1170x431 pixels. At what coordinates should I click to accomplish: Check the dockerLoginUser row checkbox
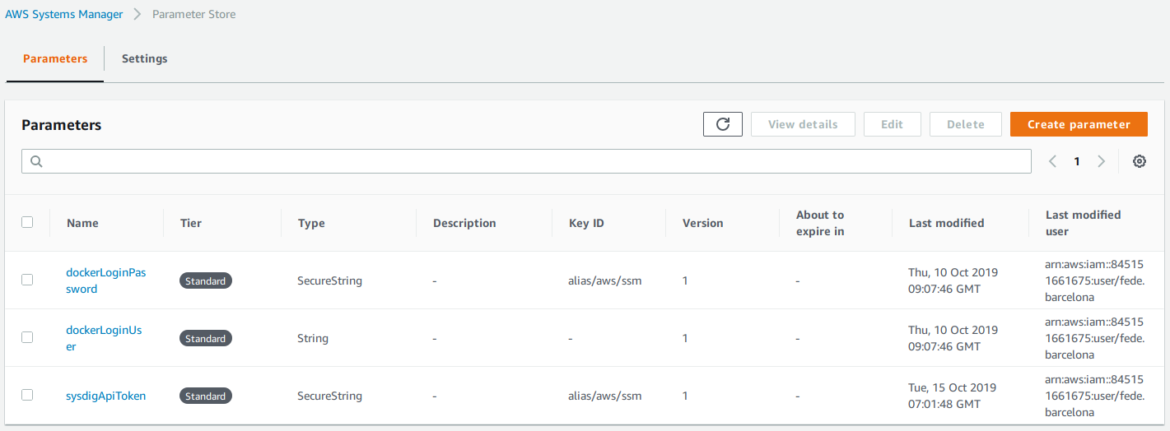28,338
